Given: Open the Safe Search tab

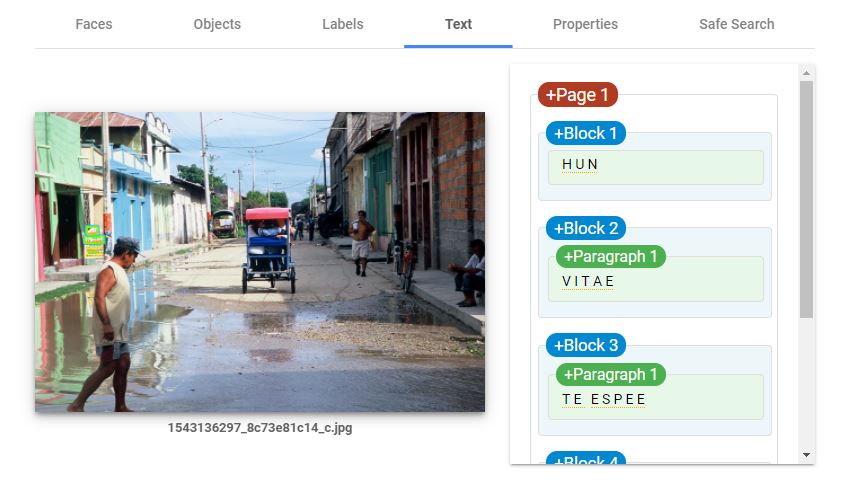Looking at the screenshot, I should [x=736, y=24].
